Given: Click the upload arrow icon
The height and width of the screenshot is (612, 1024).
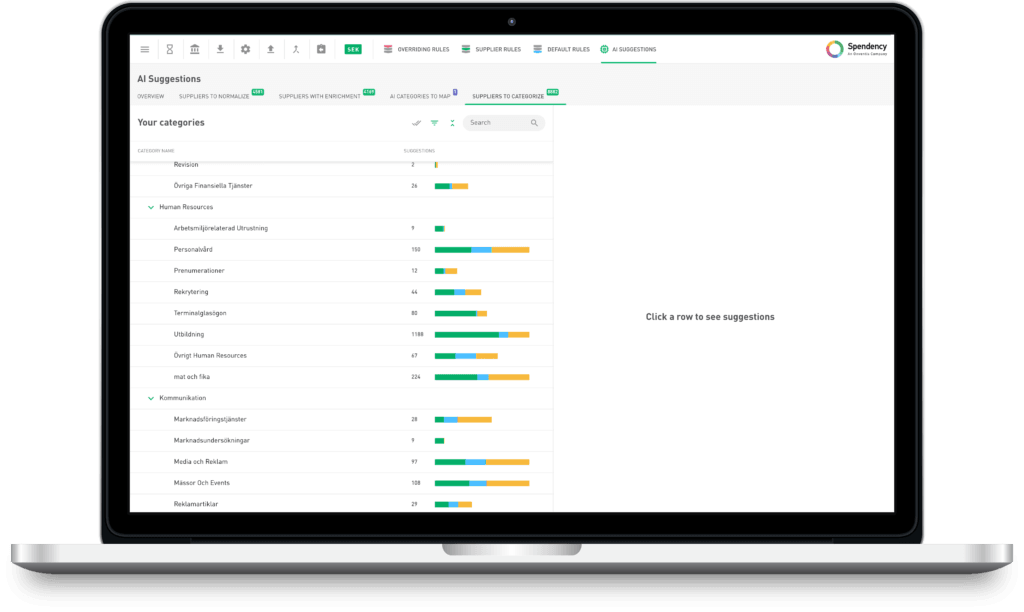Looking at the screenshot, I should pyautogui.click(x=270, y=49).
